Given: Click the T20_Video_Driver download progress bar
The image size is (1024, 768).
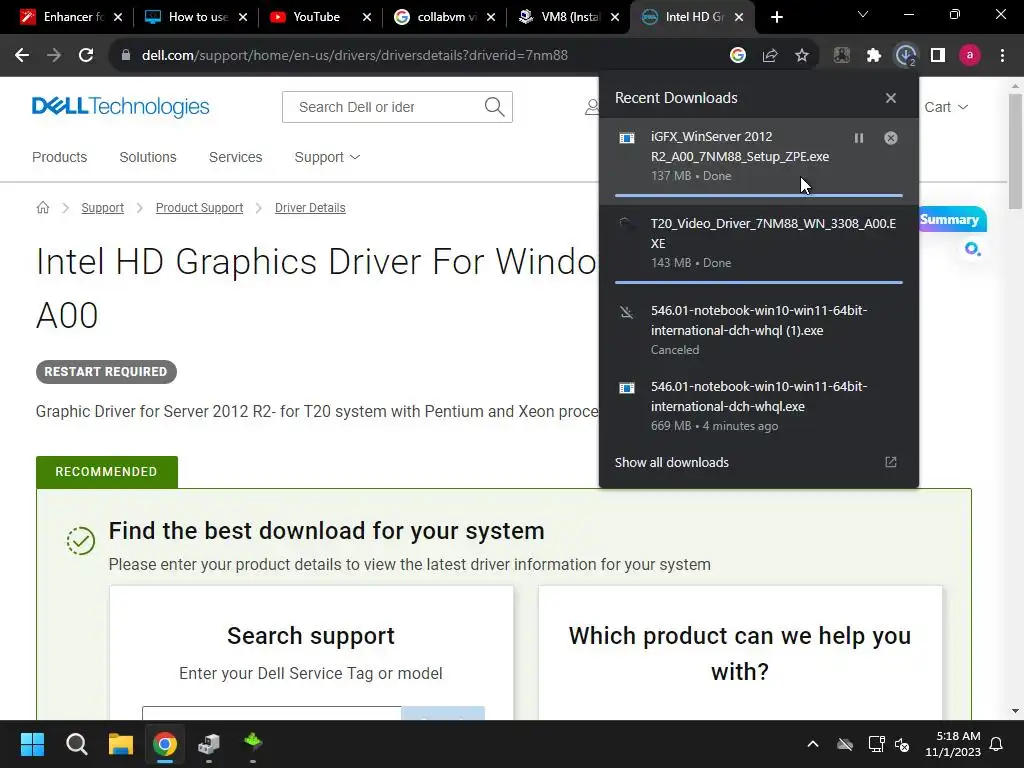Looking at the screenshot, I should [x=758, y=283].
